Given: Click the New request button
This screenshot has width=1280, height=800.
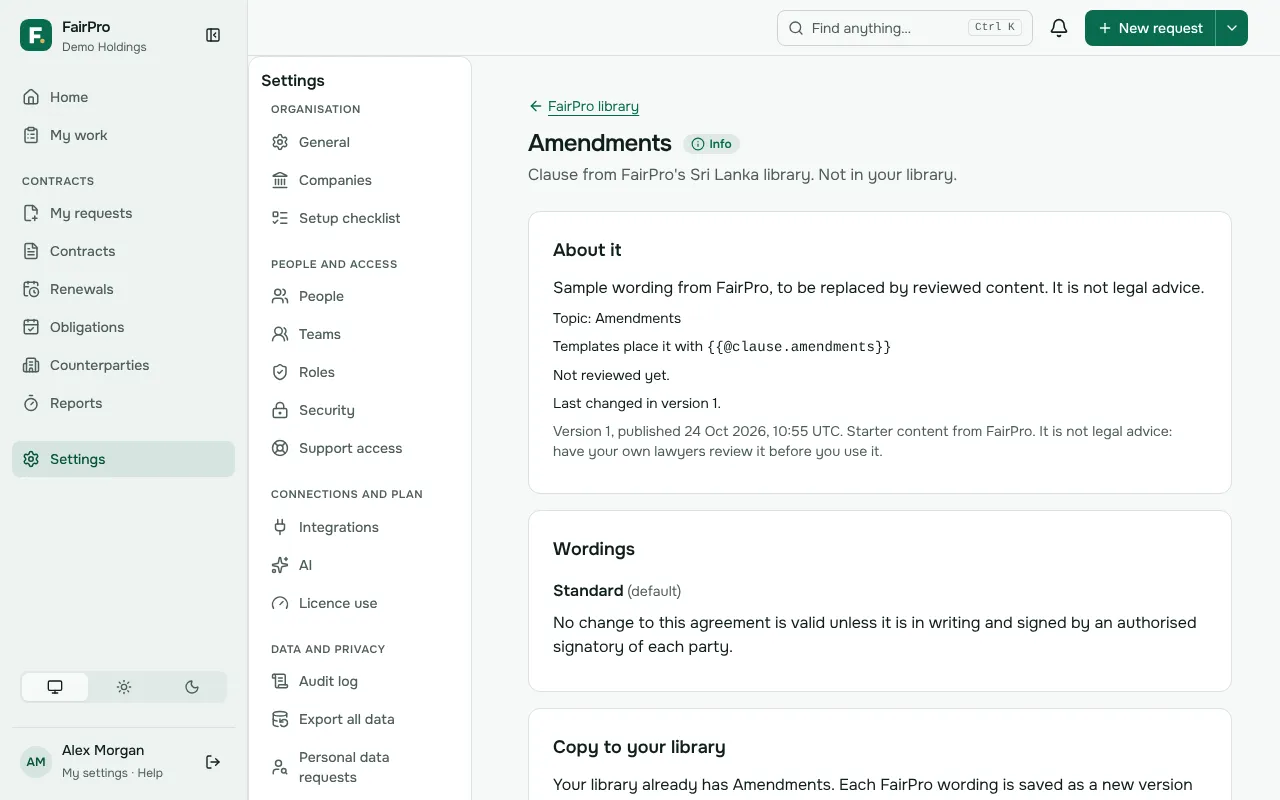Looking at the screenshot, I should [x=1150, y=28].
